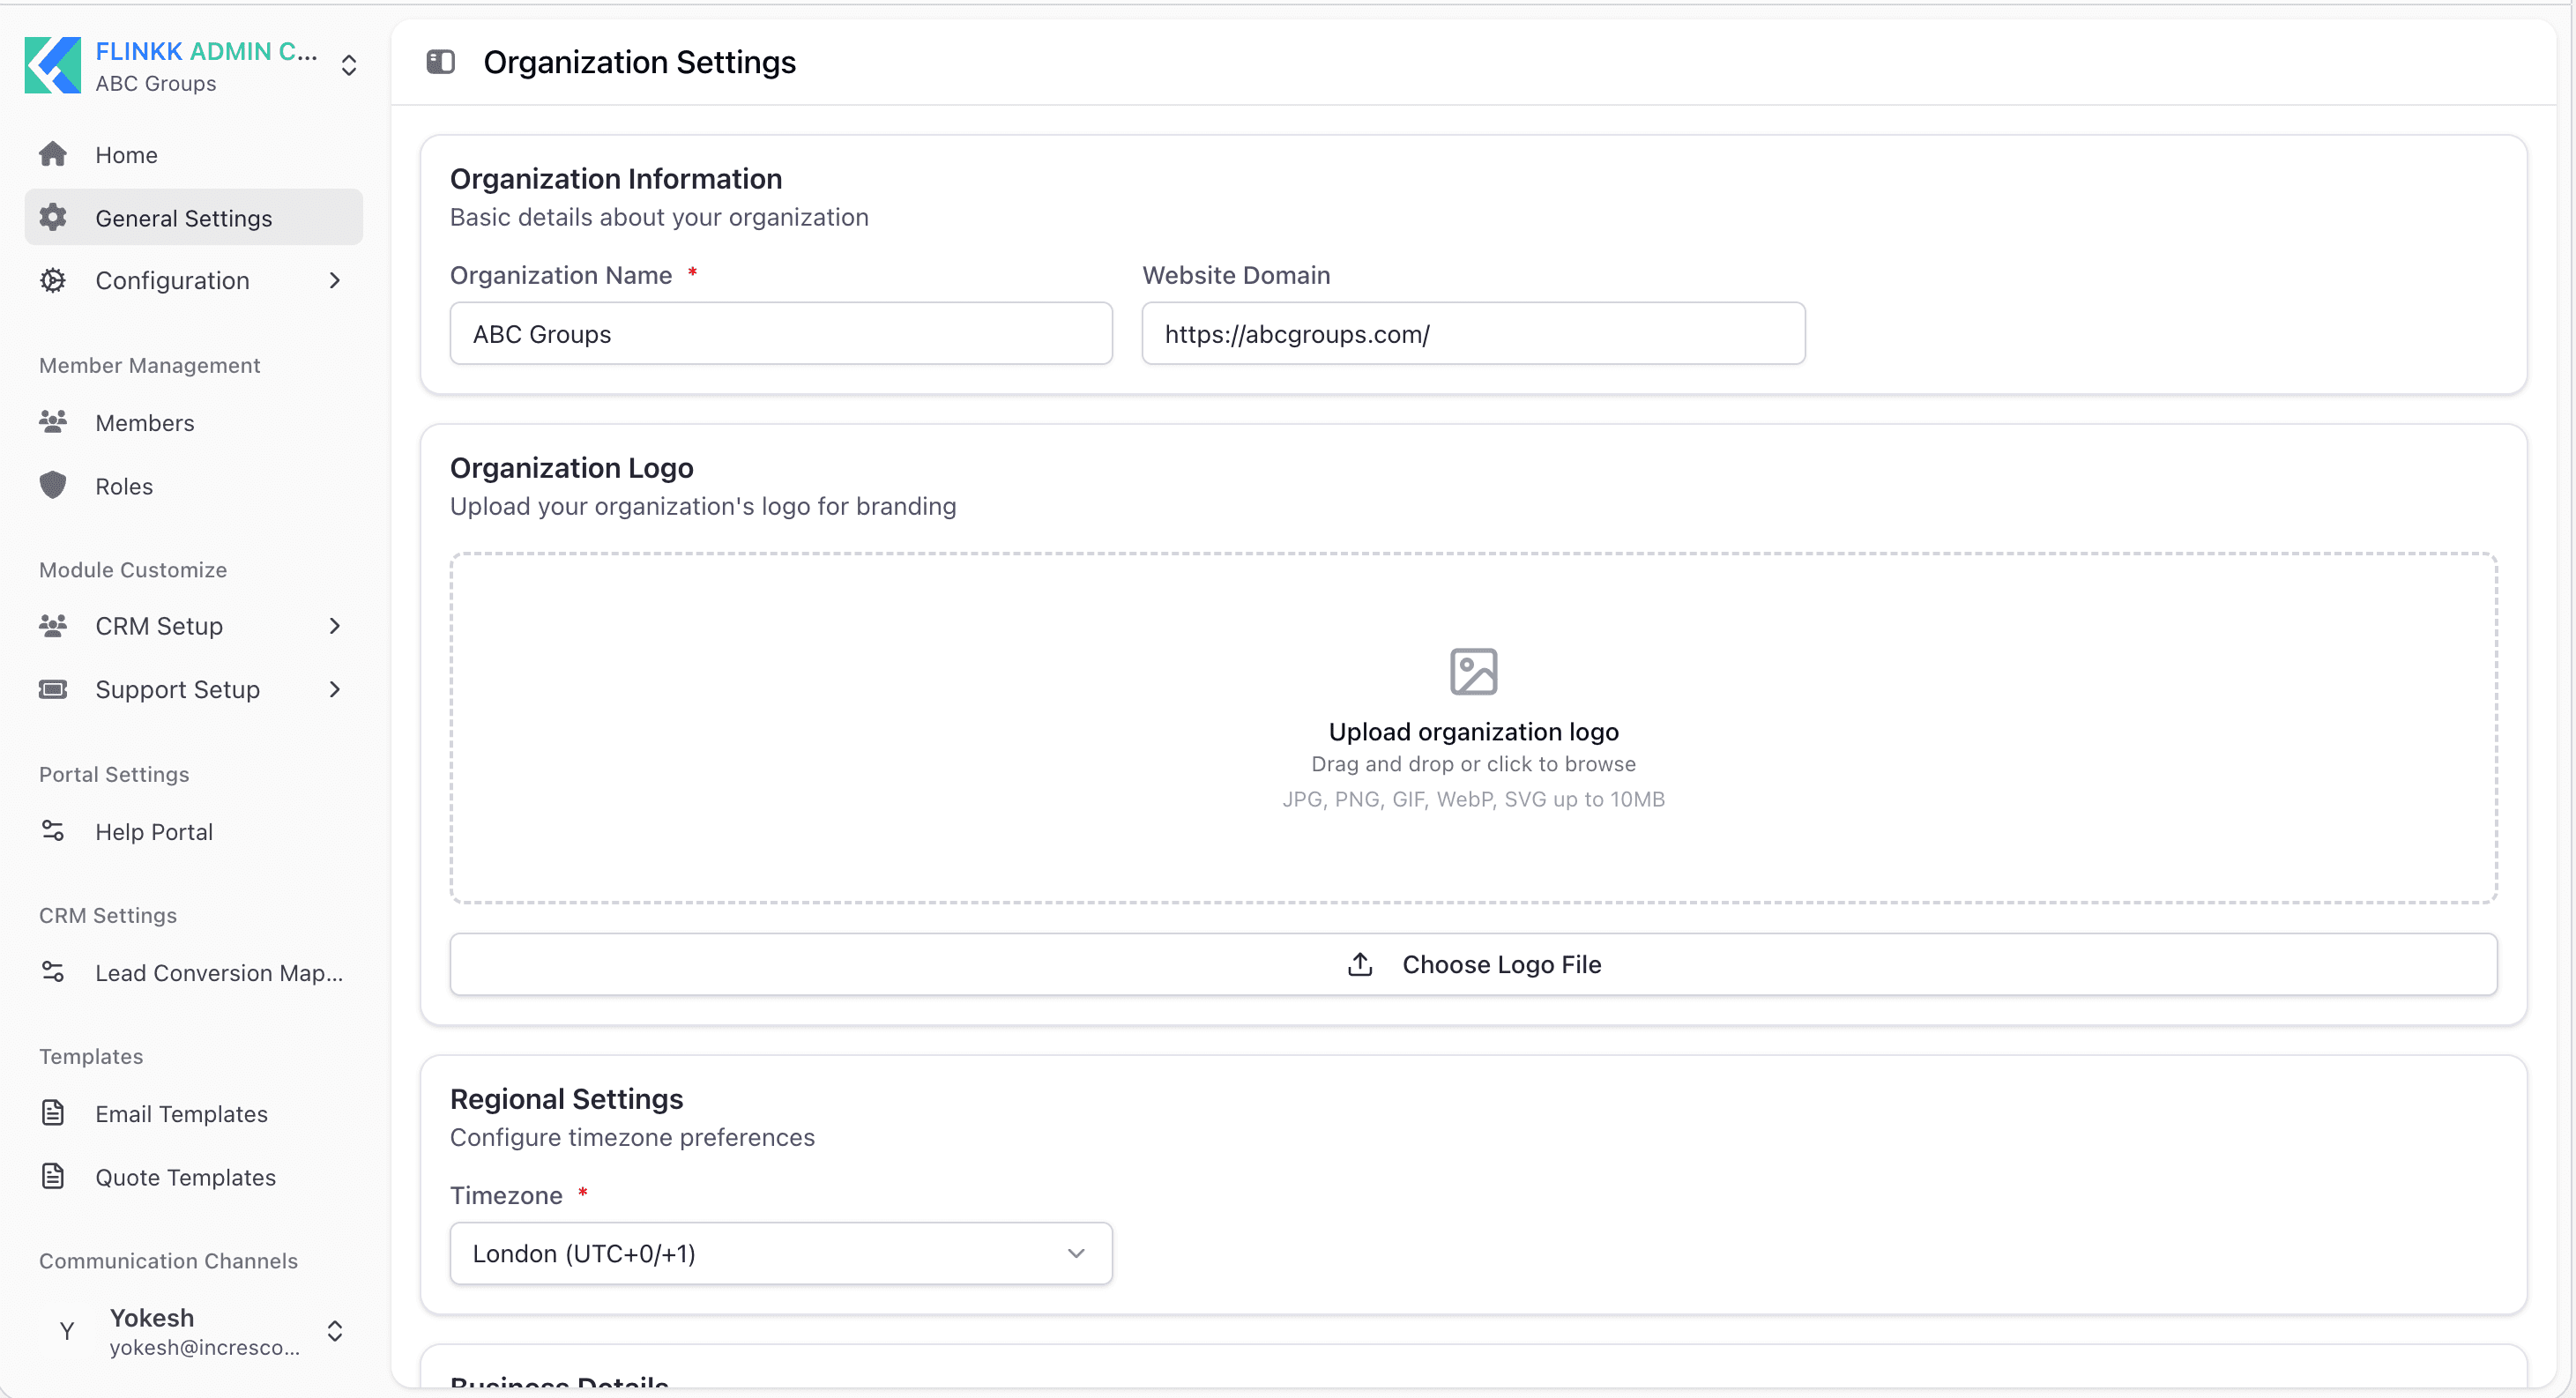Image resolution: width=2576 pixels, height=1398 pixels.
Task: Click the Organization Settings page title
Action: click(640, 62)
